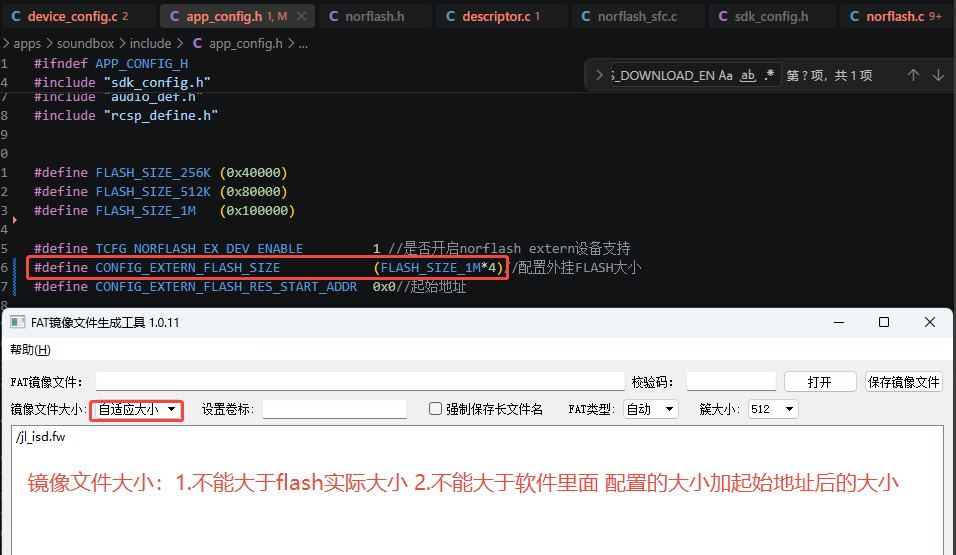Close the app_config.h tab
The height and width of the screenshot is (555, 956).
point(301,16)
